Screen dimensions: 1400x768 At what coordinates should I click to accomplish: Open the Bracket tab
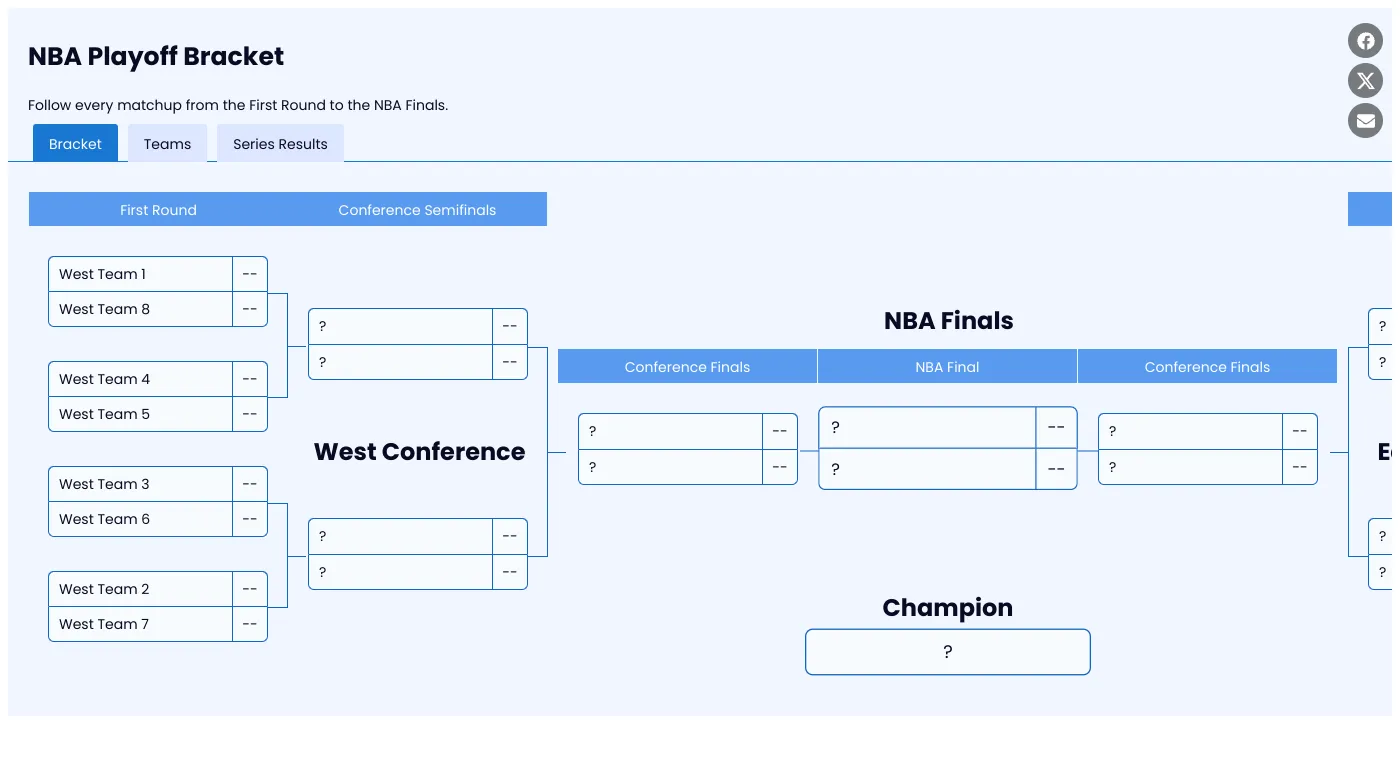75,144
